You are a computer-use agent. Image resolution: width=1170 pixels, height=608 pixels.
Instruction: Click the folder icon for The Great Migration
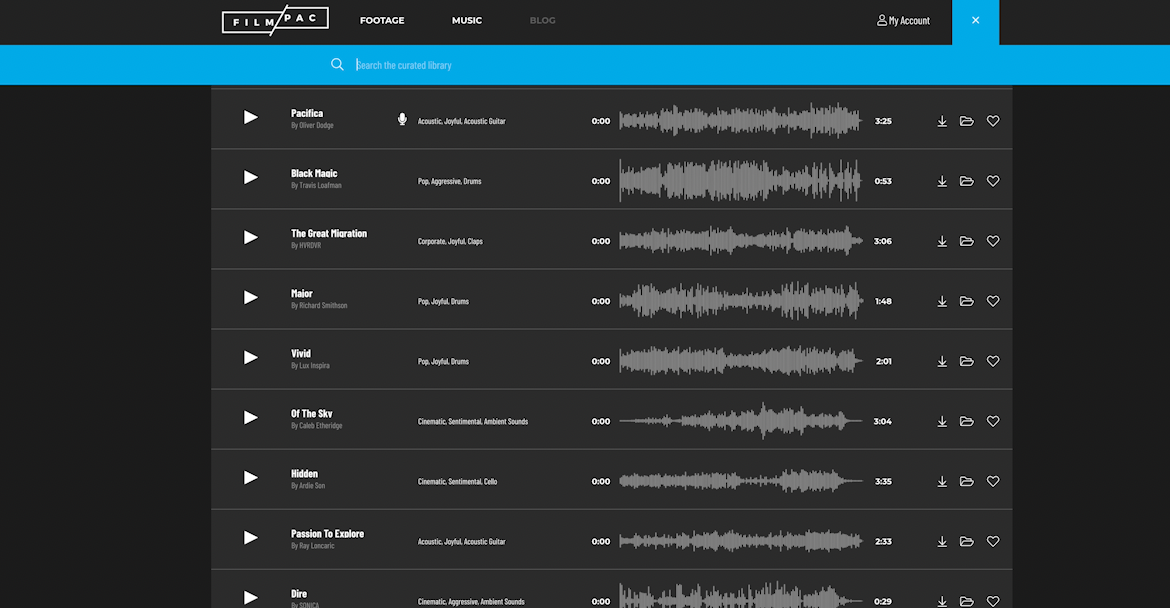point(966,240)
